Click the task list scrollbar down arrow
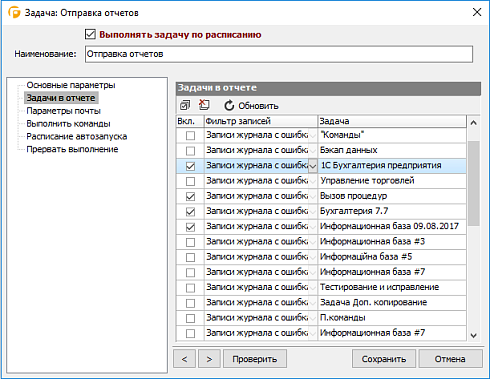 coord(473,335)
